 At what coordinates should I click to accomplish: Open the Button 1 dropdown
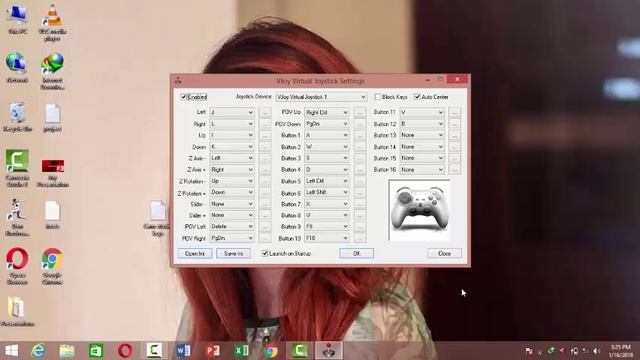point(327,135)
